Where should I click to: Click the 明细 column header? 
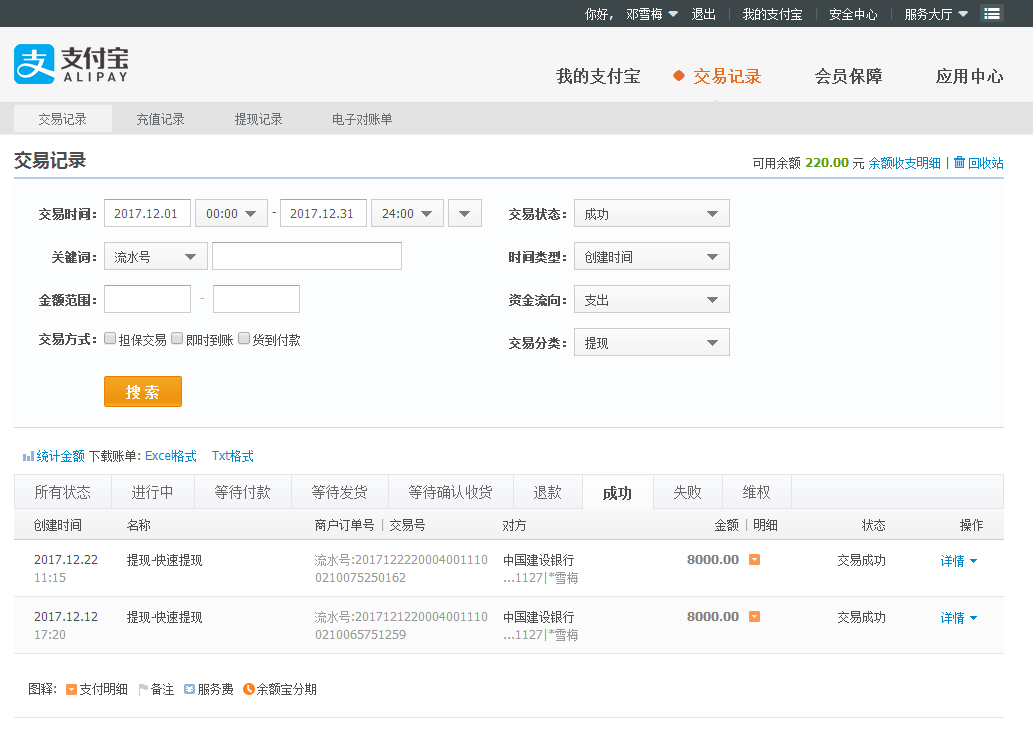tap(766, 525)
